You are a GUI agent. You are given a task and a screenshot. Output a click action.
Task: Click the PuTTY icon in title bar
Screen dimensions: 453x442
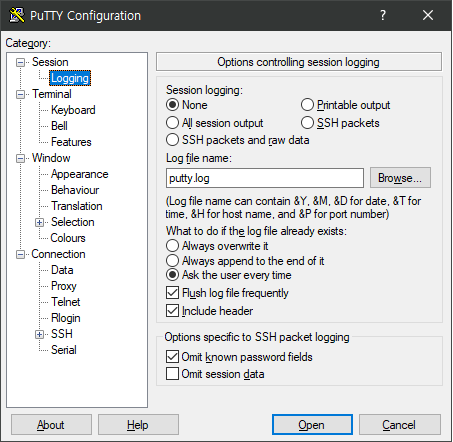pyautogui.click(x=17, y=15)
